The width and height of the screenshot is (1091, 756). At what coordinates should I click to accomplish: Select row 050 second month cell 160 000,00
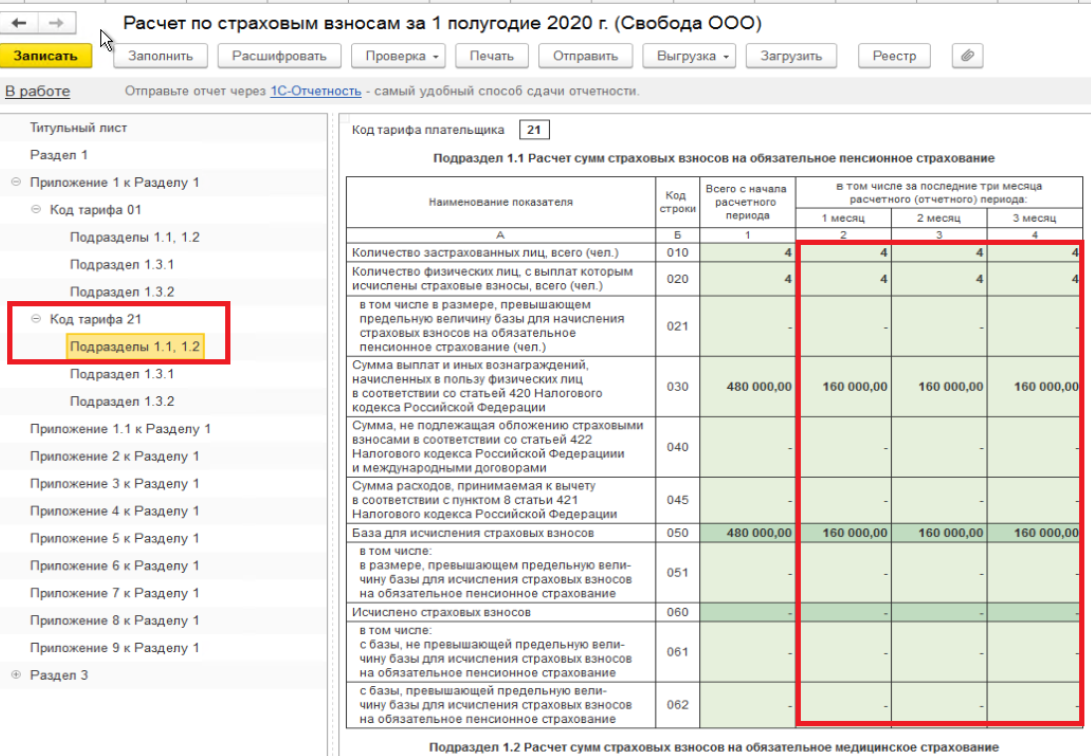tap(939, 533)
